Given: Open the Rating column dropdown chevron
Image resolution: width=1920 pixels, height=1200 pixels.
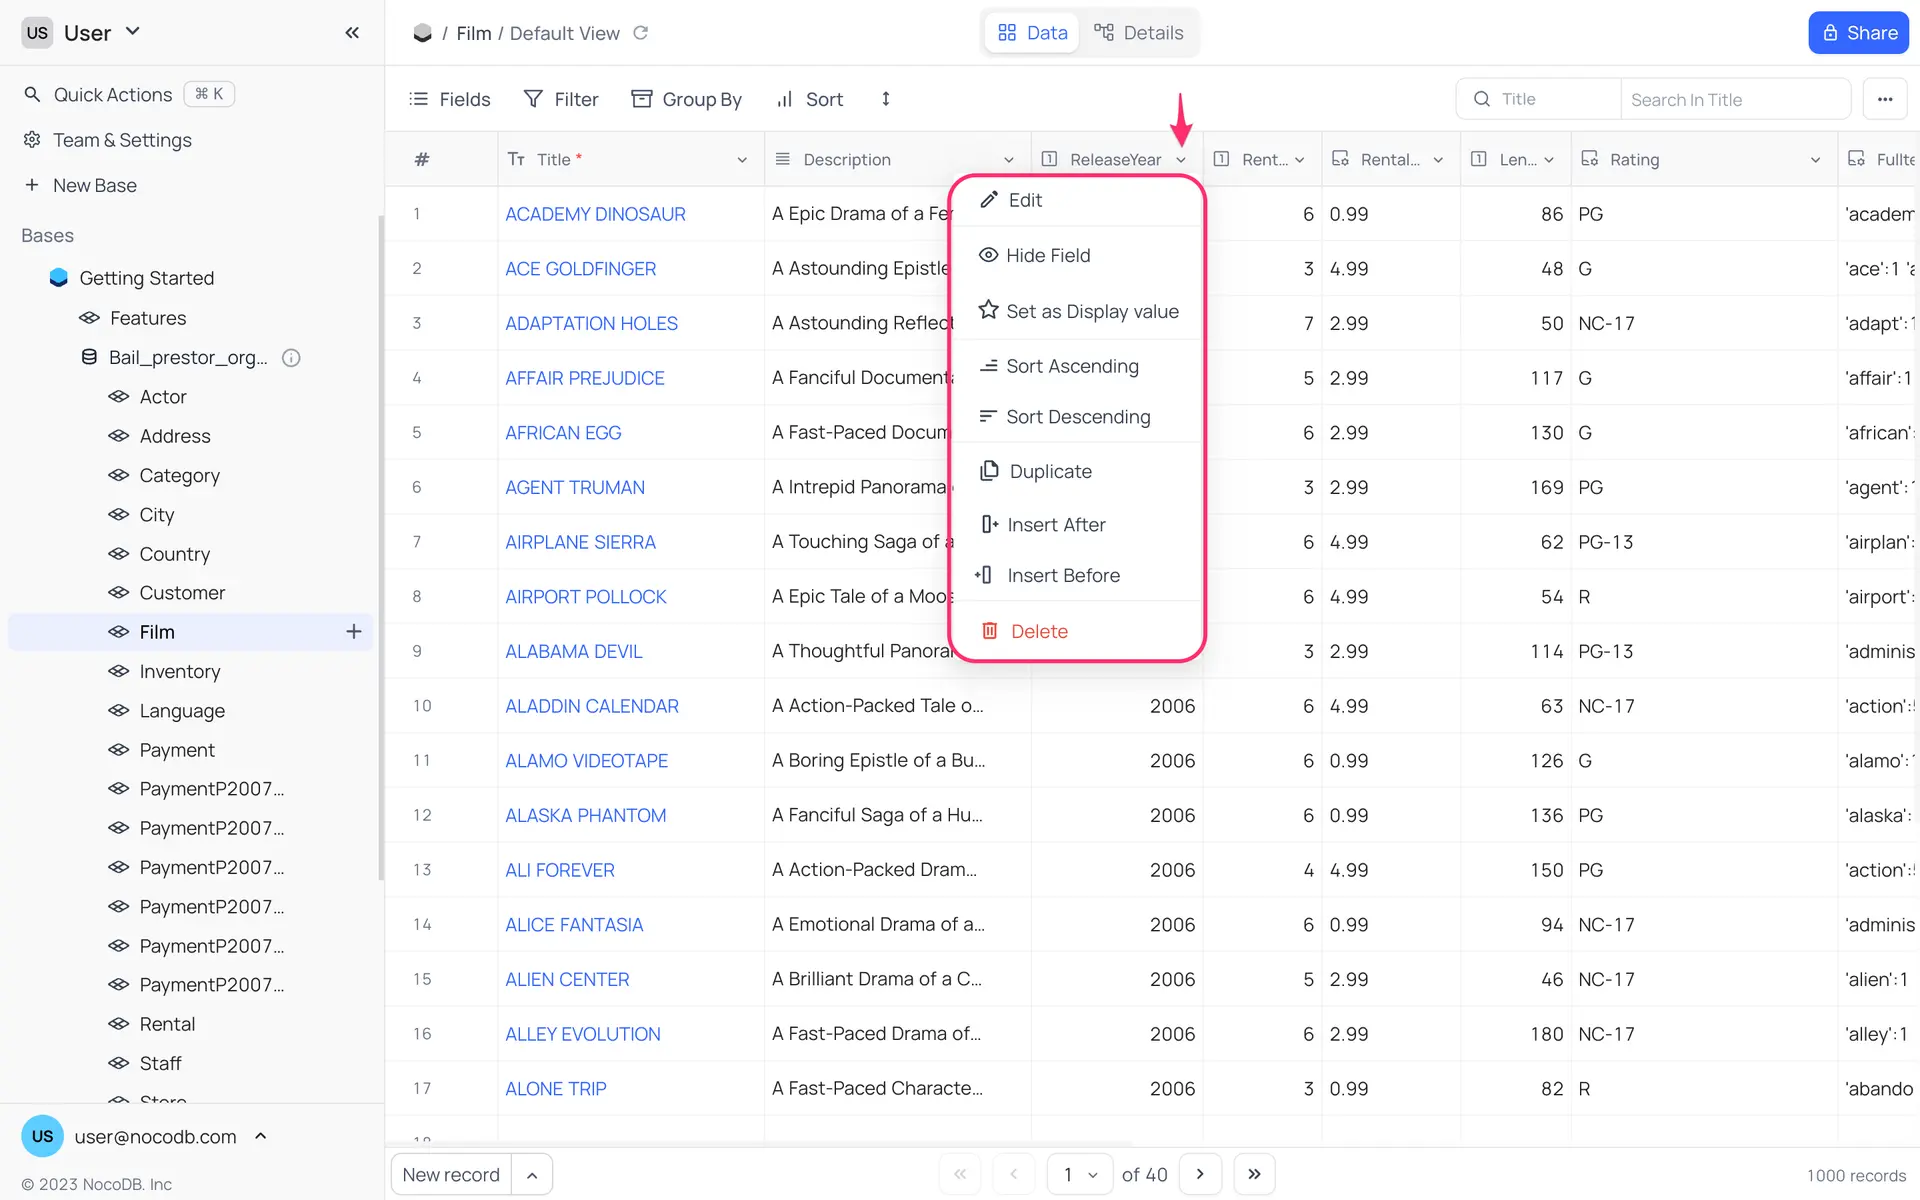Looking at the screenshot, I should pyautogui.click(x=1815, y=160).
